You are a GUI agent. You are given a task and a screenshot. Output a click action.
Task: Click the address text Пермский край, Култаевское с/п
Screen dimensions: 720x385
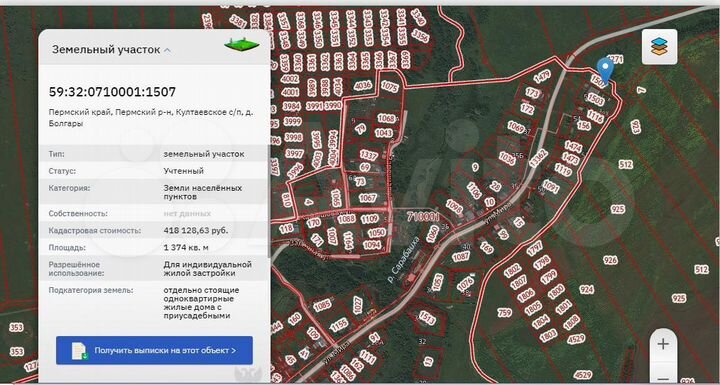point(152,118)
